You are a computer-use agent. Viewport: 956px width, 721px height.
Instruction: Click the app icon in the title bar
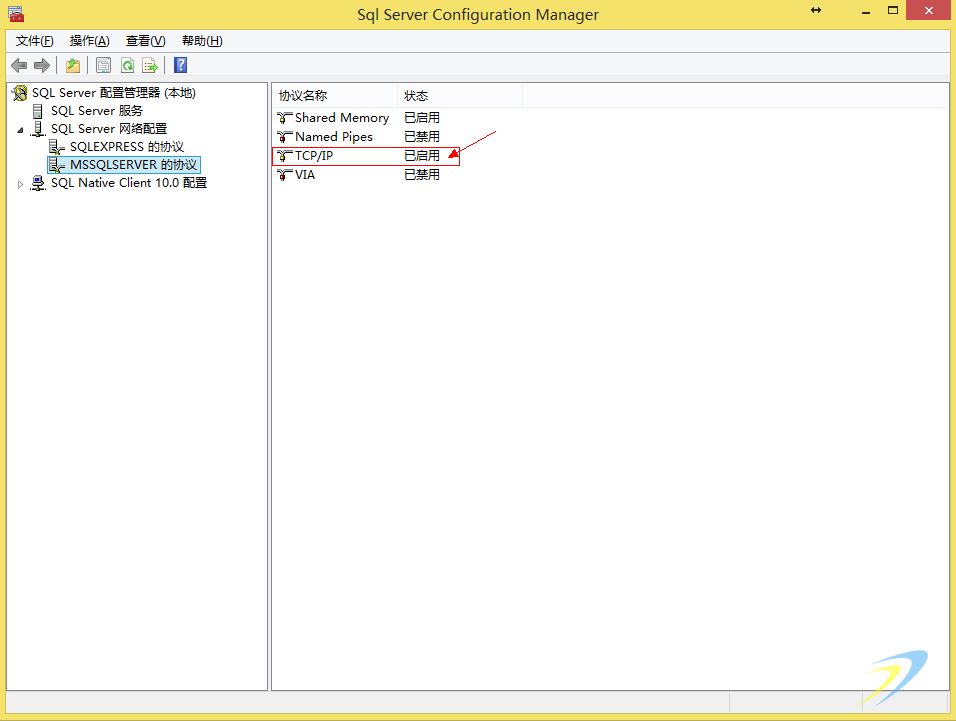[16, 14]
